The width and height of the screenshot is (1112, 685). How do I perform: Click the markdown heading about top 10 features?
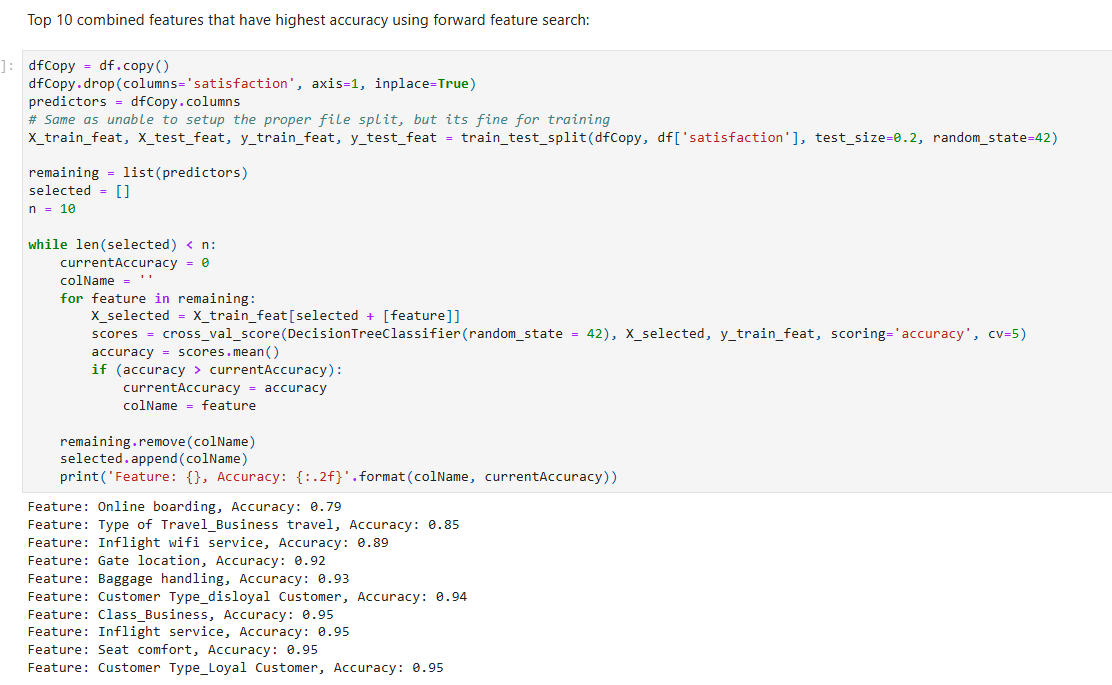click(x=308, y=20)
